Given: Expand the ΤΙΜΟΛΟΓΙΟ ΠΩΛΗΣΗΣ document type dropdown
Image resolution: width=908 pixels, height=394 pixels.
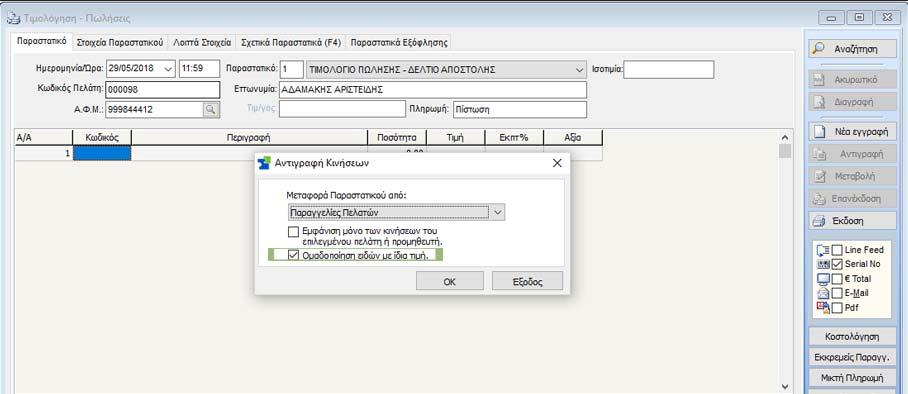Looking at the screenshot, I should tap(580, 70).
